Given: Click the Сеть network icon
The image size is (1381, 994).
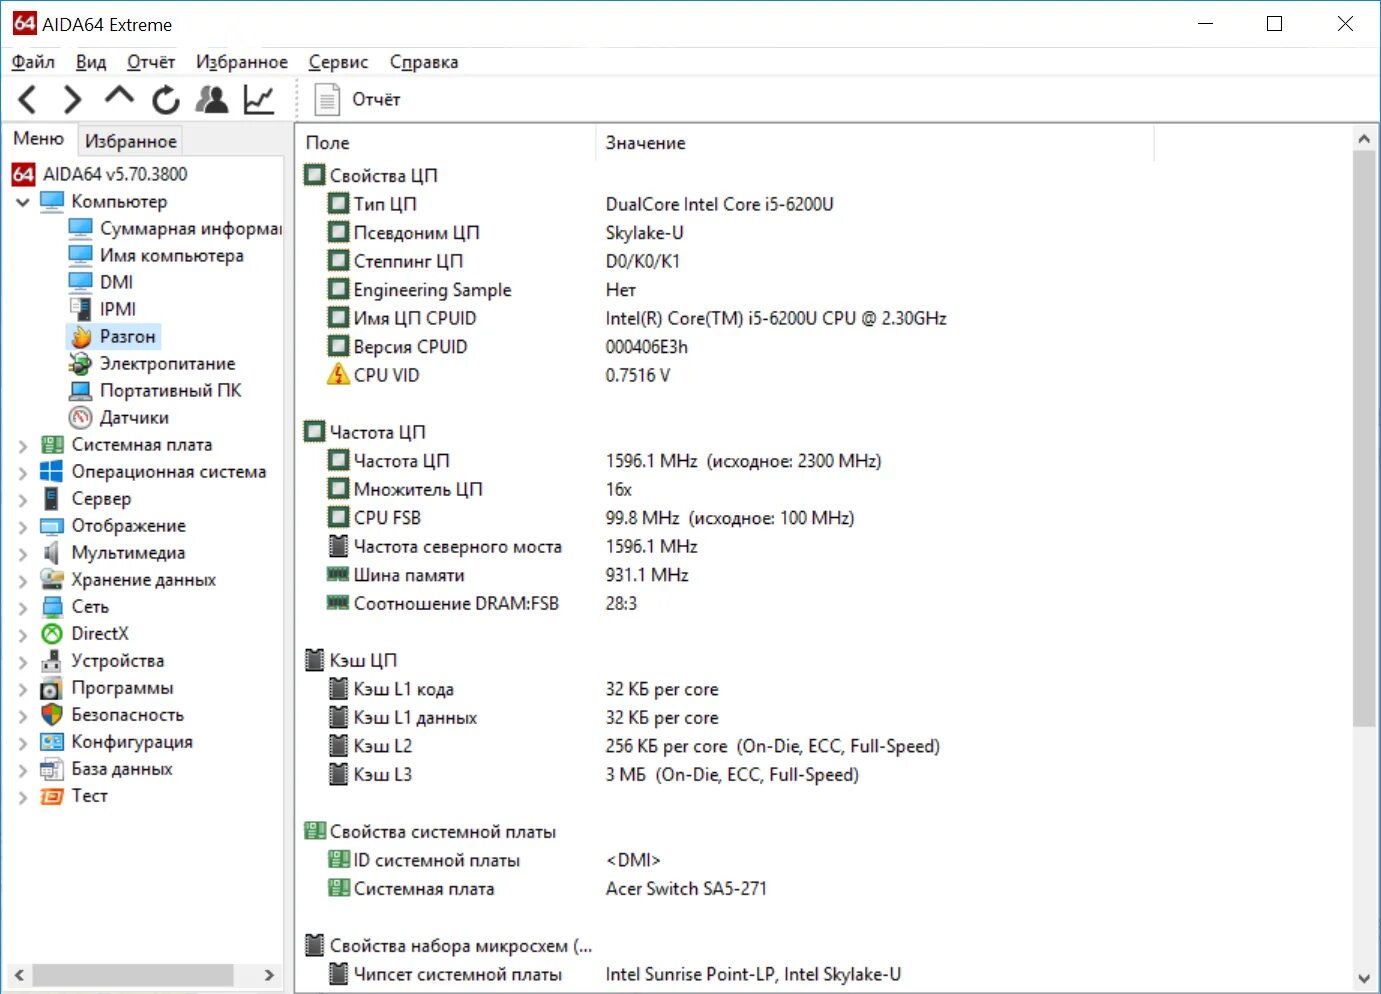Looking at the screenshot, I should coord(52,607).
